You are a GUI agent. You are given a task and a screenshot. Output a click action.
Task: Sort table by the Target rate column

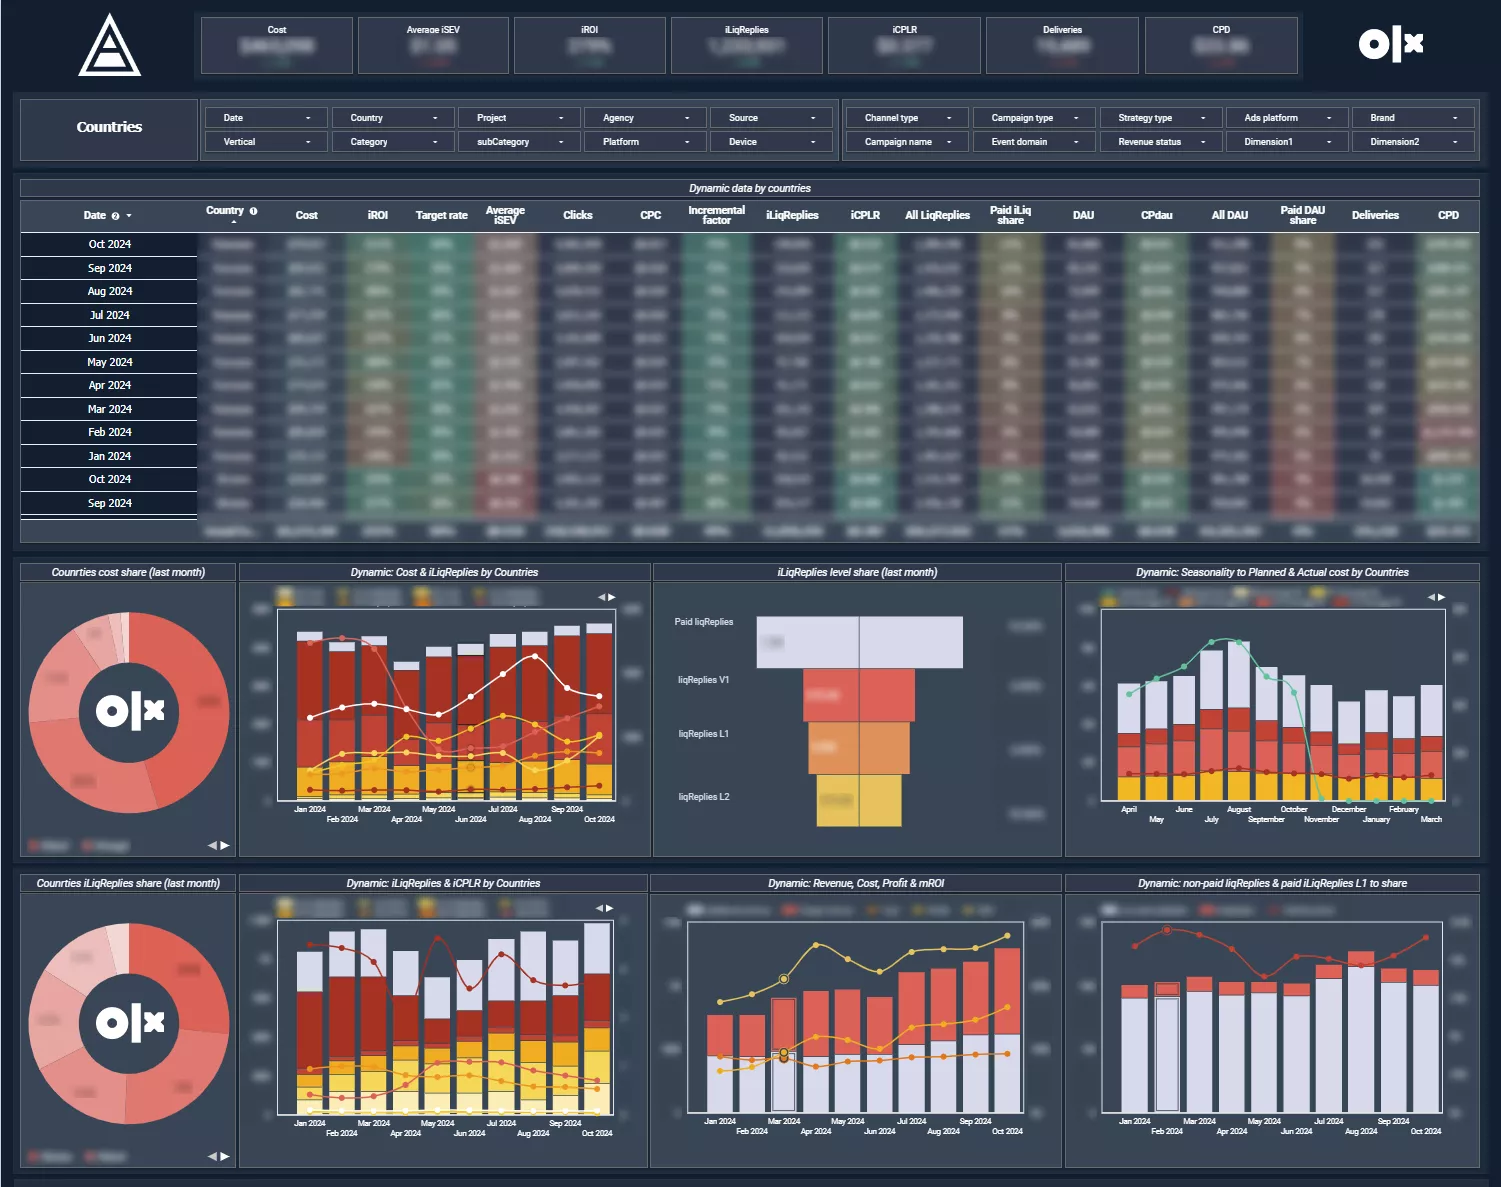[441, 215]
